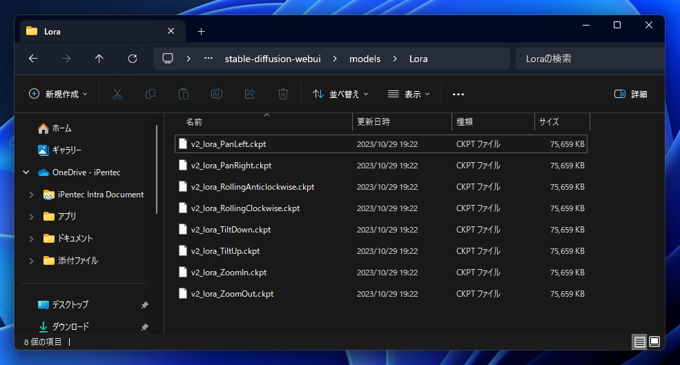The width and height of the screenshot is (680, 365).
Task: Select file v2_lora_ZoomIn.ckpt
Action: pos(381,272)
